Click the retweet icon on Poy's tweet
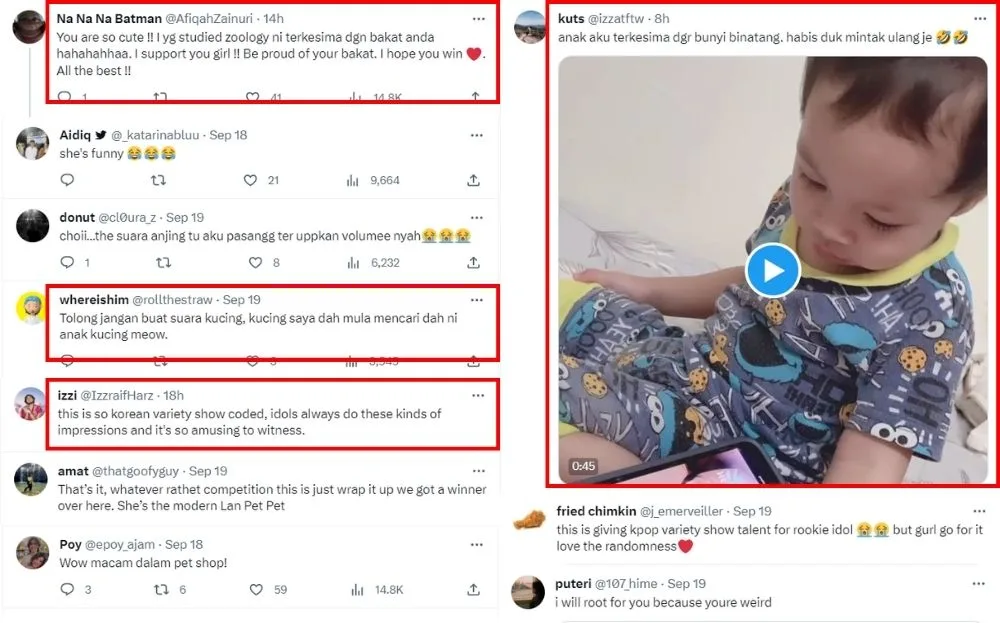This screenshot has height=623, width=1000. click(x=158, y=590)
